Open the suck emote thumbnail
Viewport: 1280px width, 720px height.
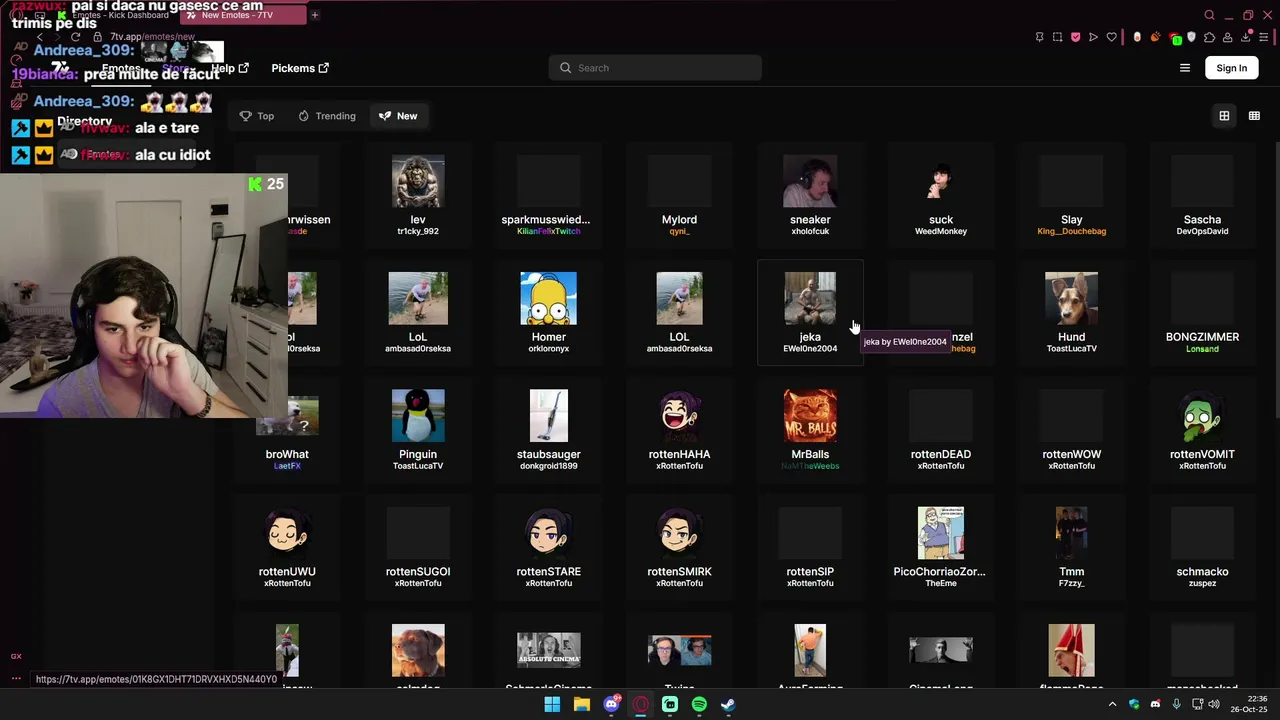tap(941, 181)
